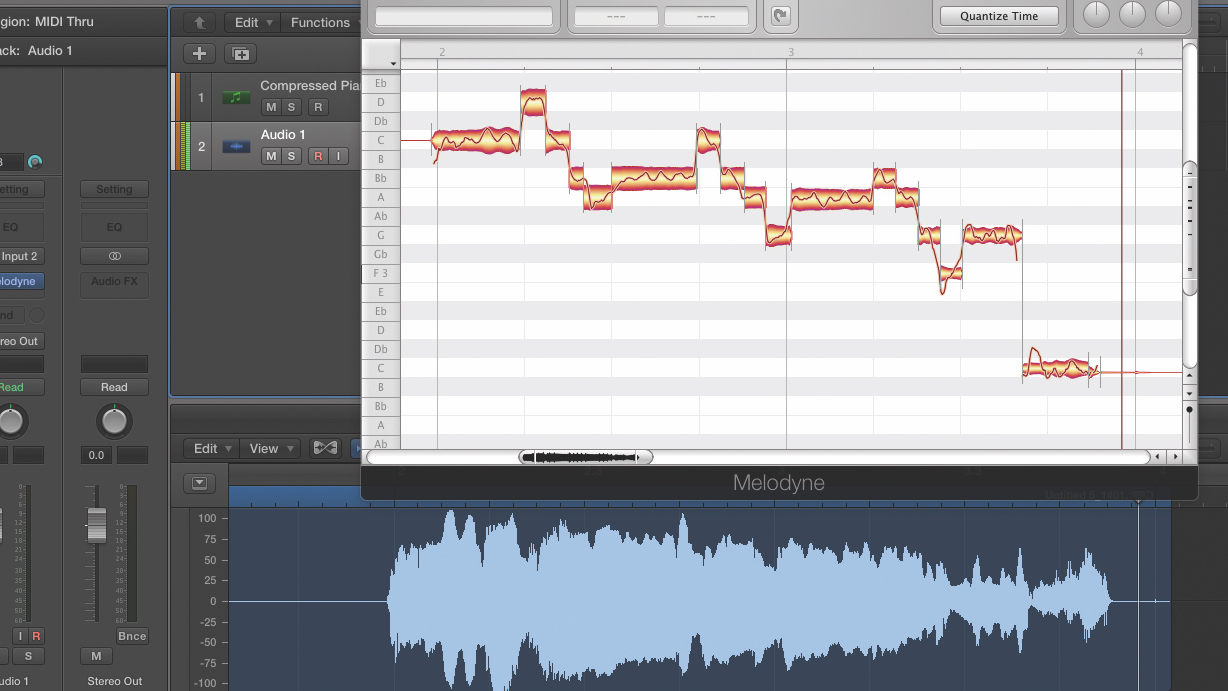Click the go-up arrow button beside Edit
1228x691 pixels.
199,22
